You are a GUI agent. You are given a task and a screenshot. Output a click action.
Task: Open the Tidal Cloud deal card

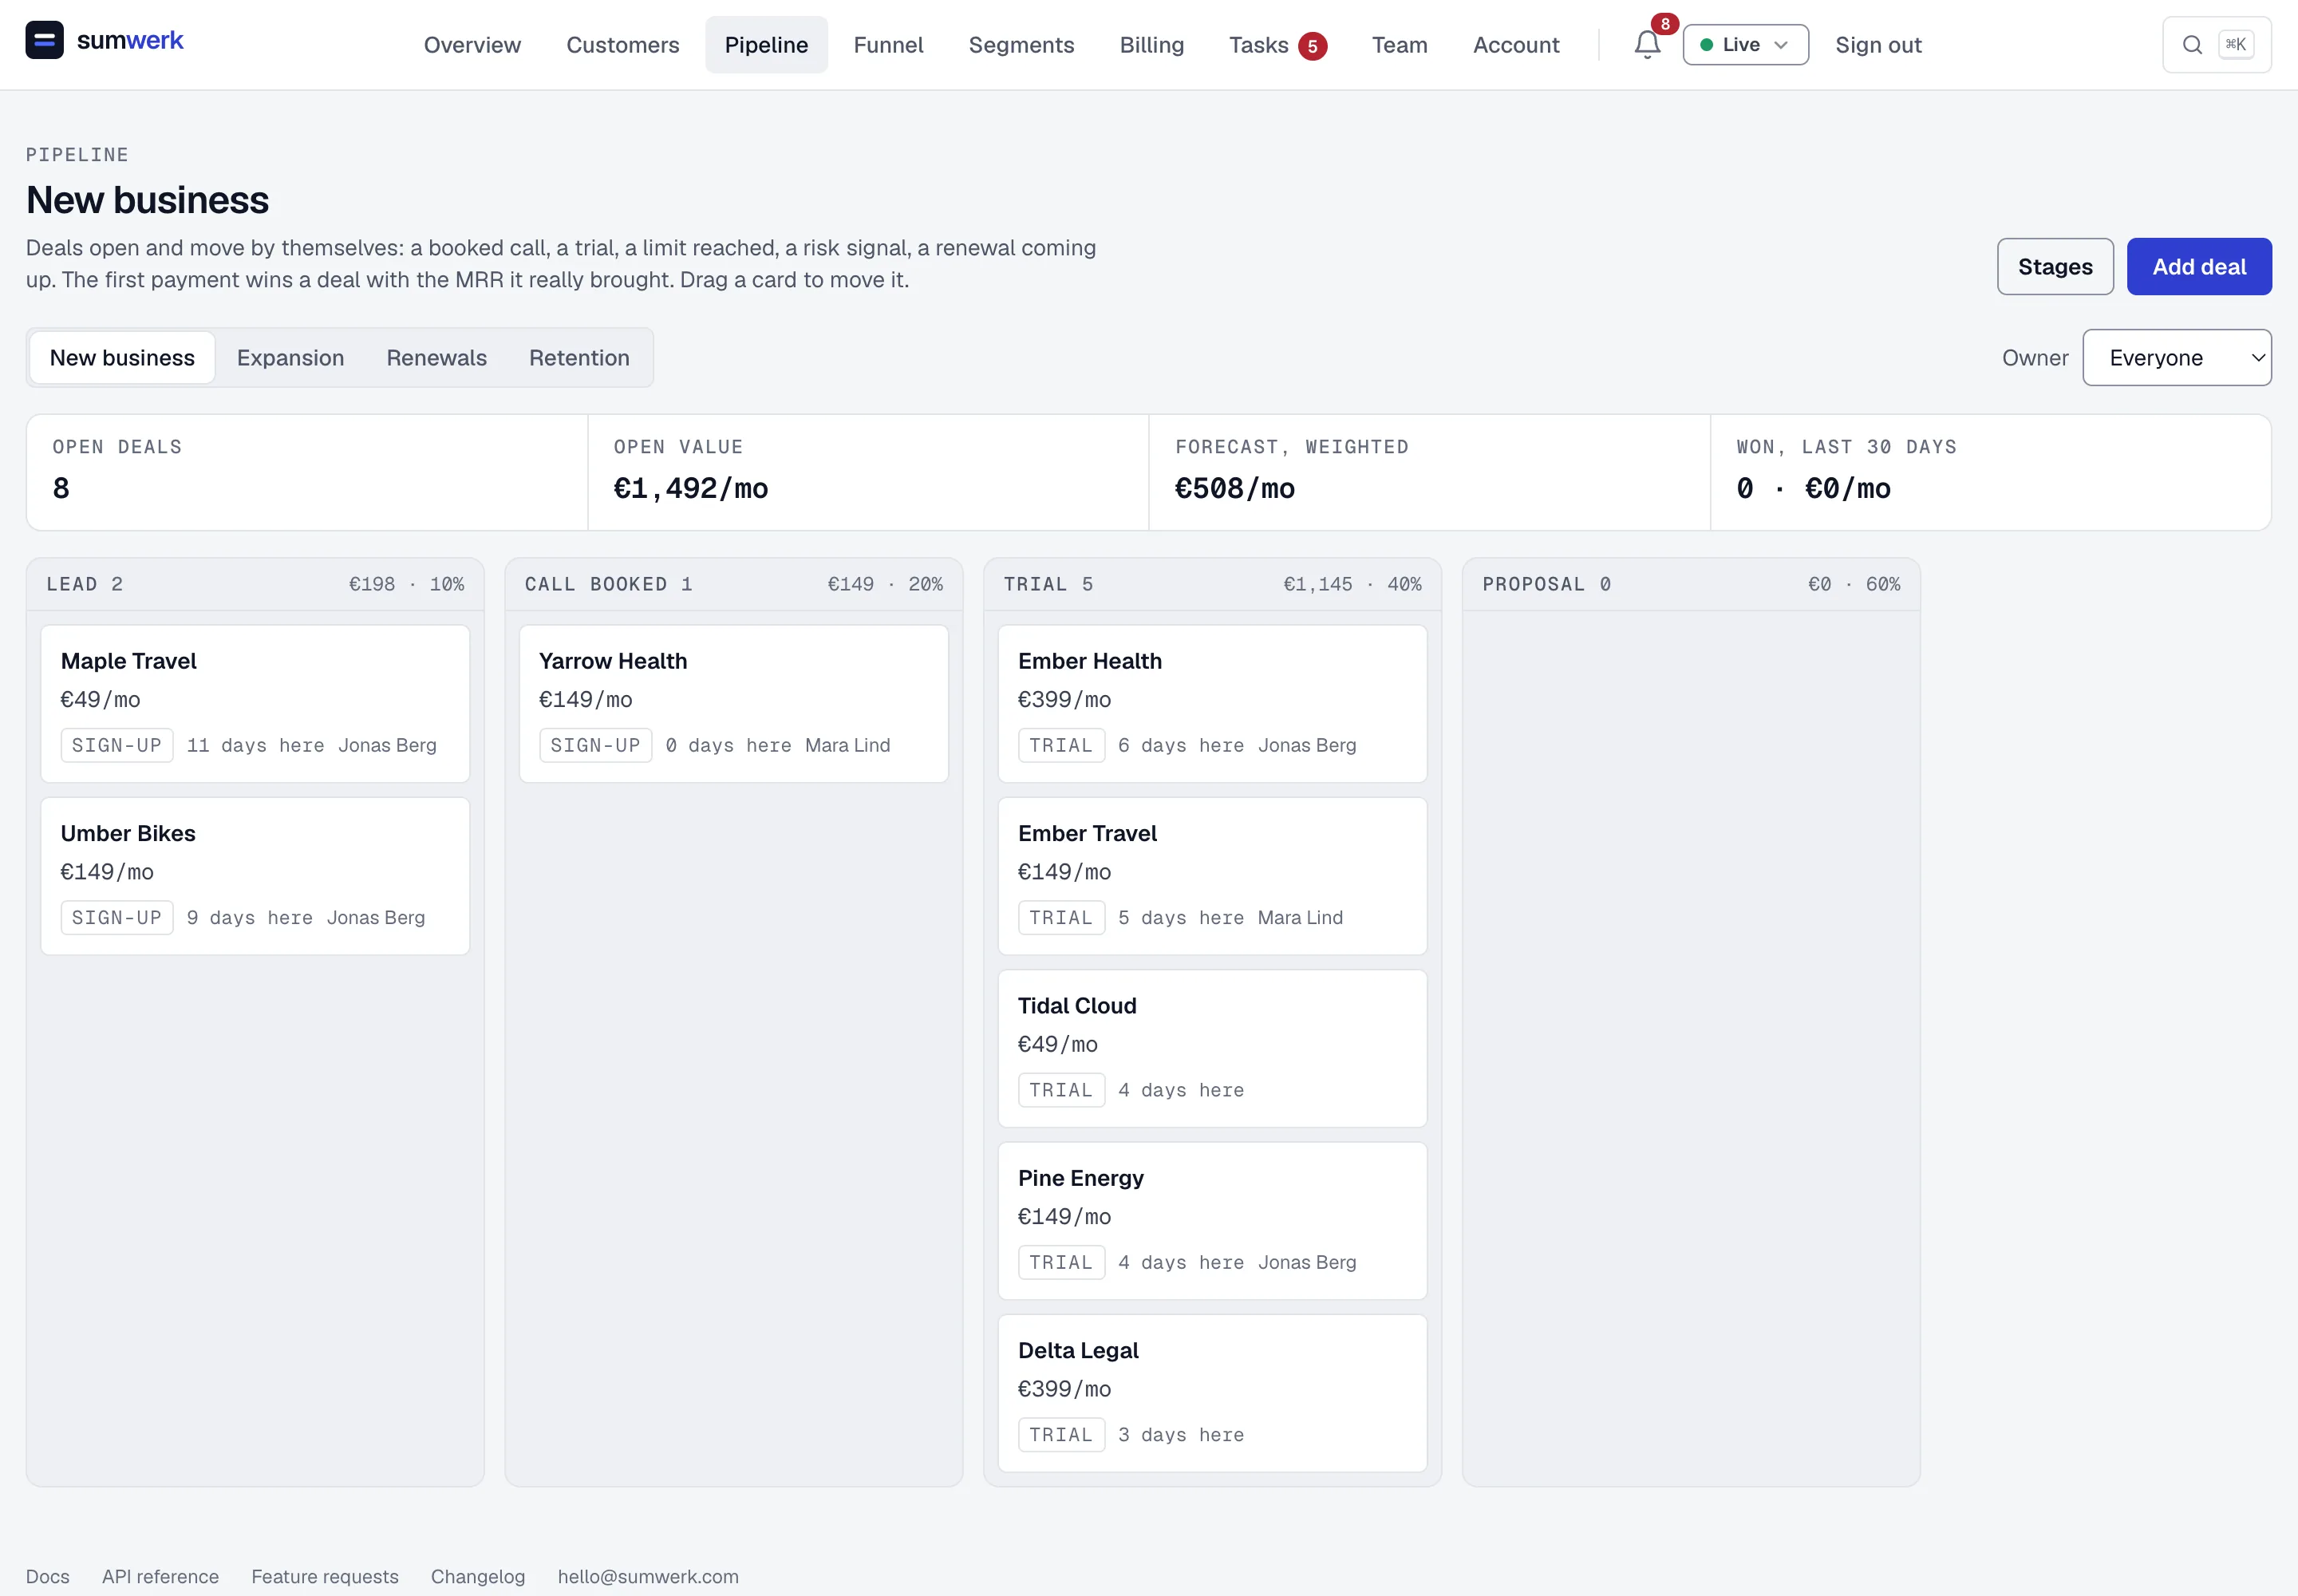coord(1212,1048)
